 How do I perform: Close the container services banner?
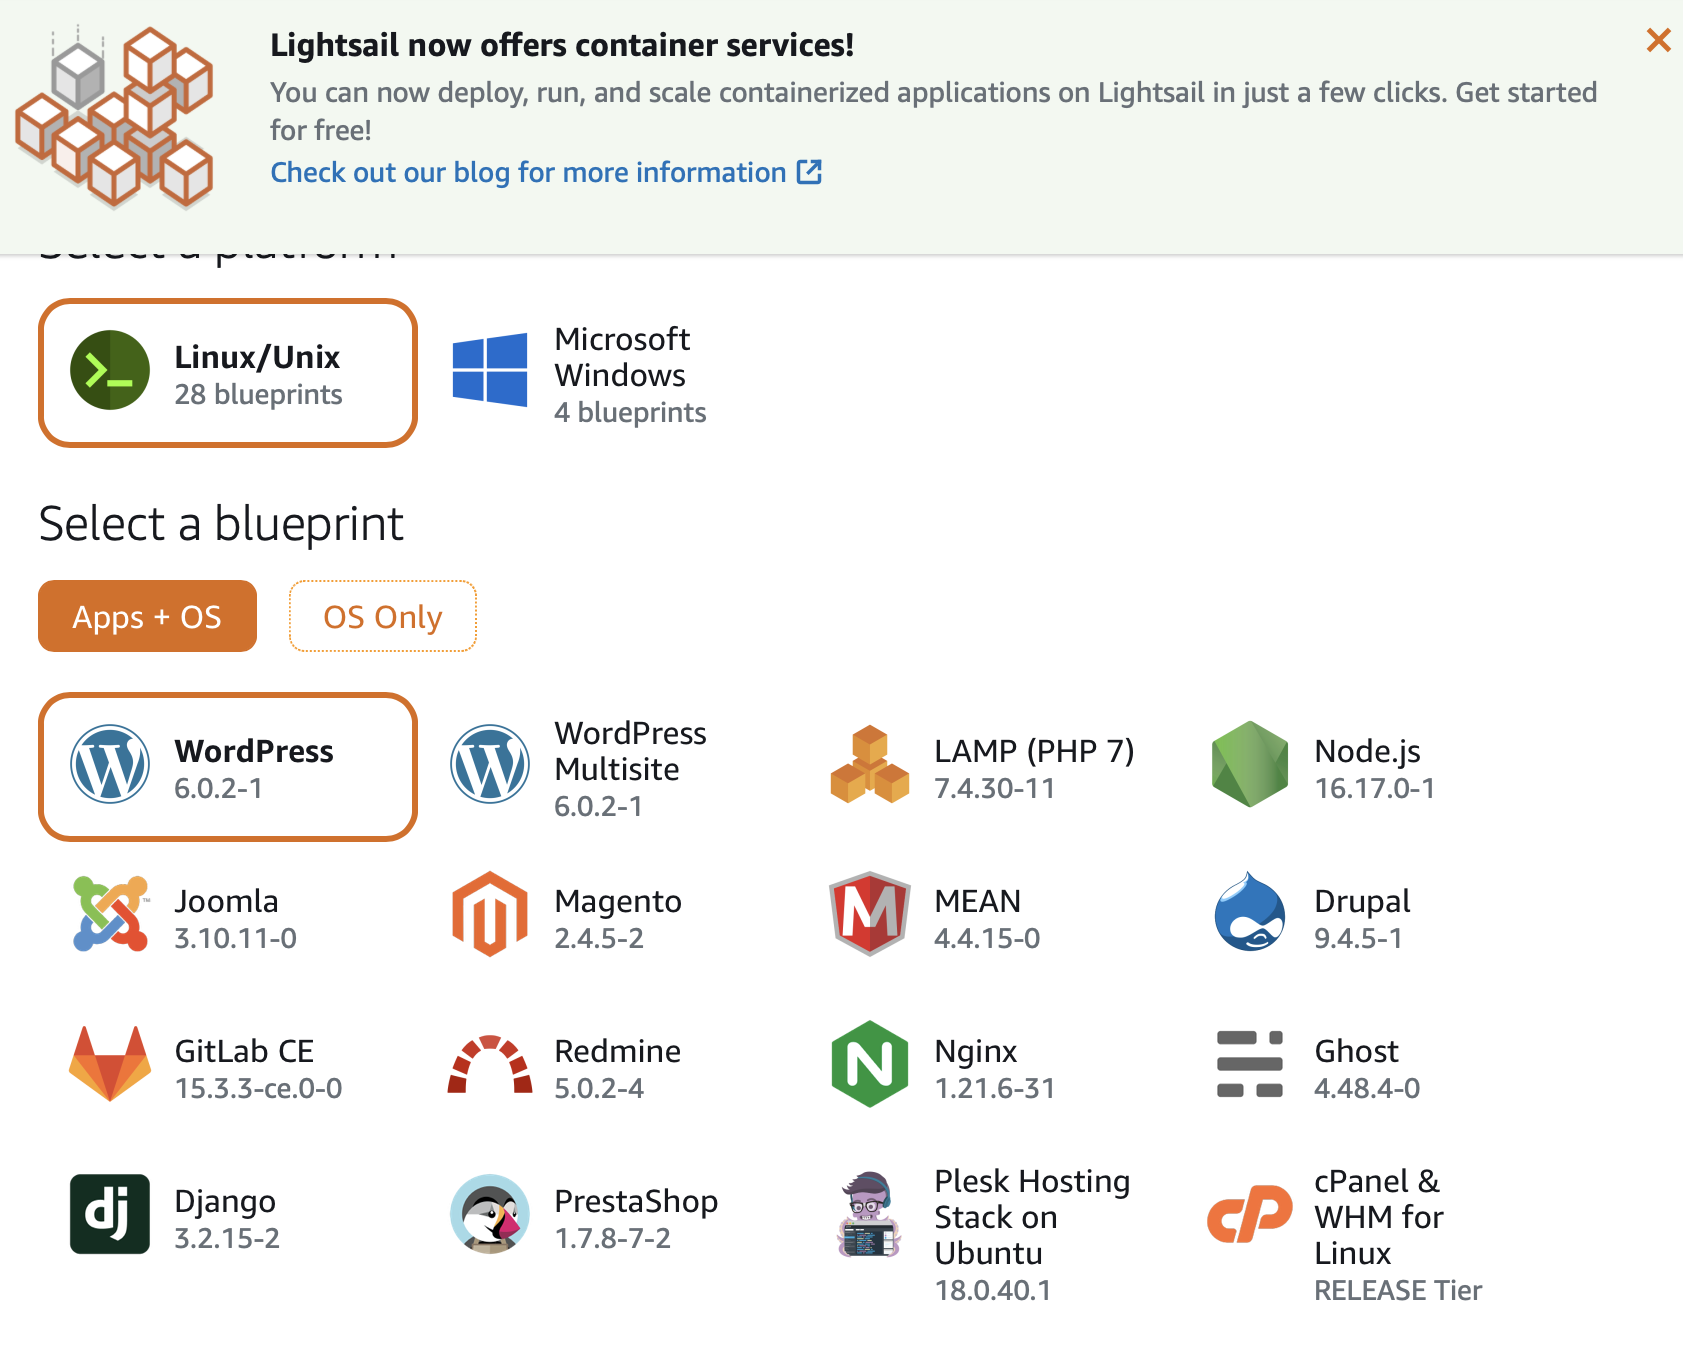[1658, 40]
